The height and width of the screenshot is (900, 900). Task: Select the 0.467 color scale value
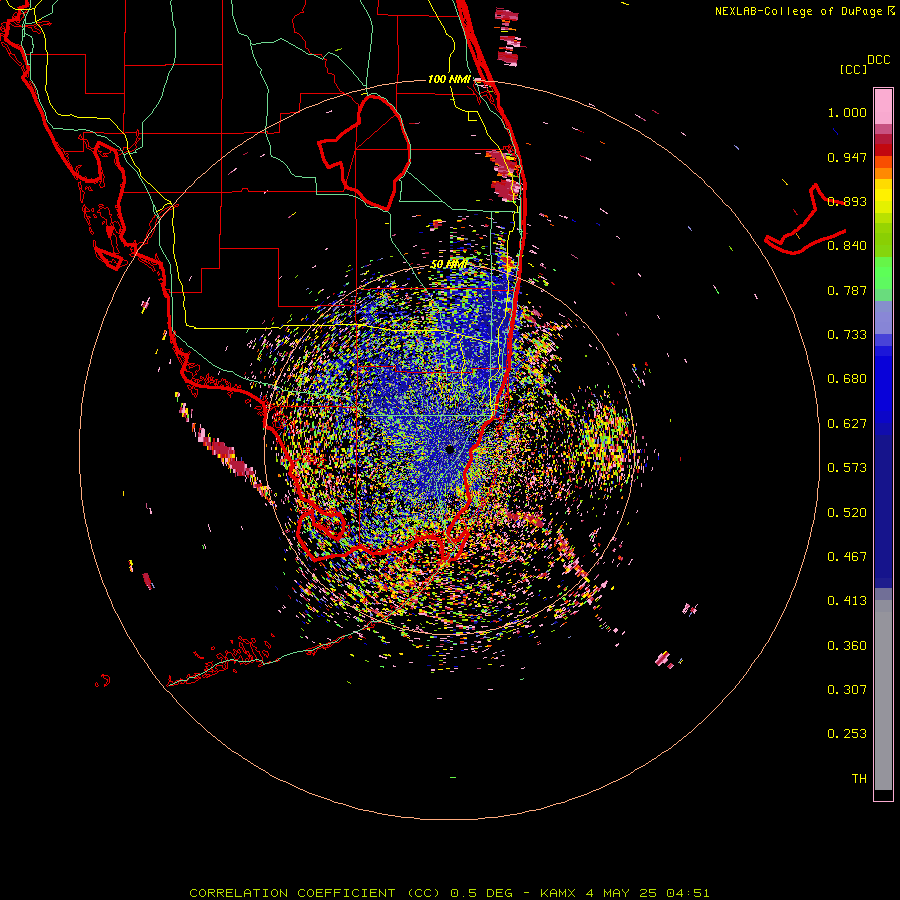tap(847, 557)
